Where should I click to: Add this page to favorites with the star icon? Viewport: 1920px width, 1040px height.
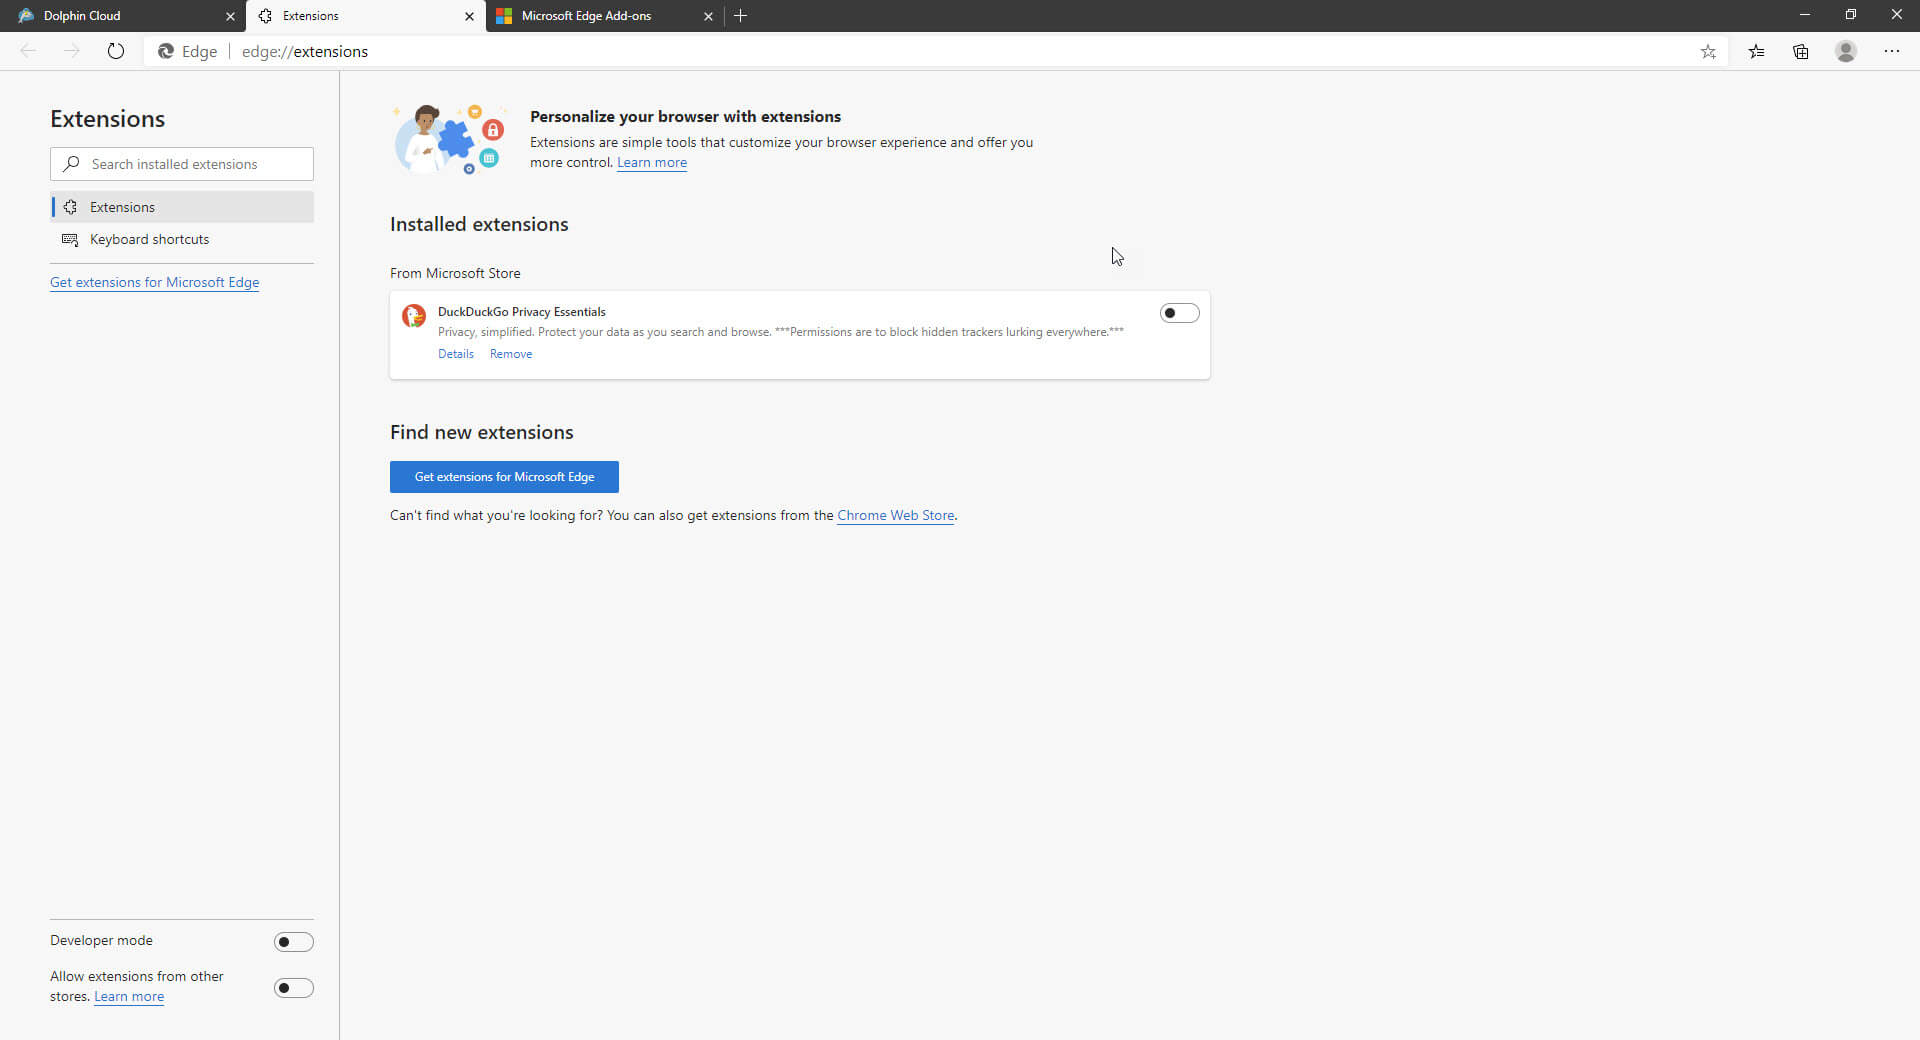click(1708, 52)
